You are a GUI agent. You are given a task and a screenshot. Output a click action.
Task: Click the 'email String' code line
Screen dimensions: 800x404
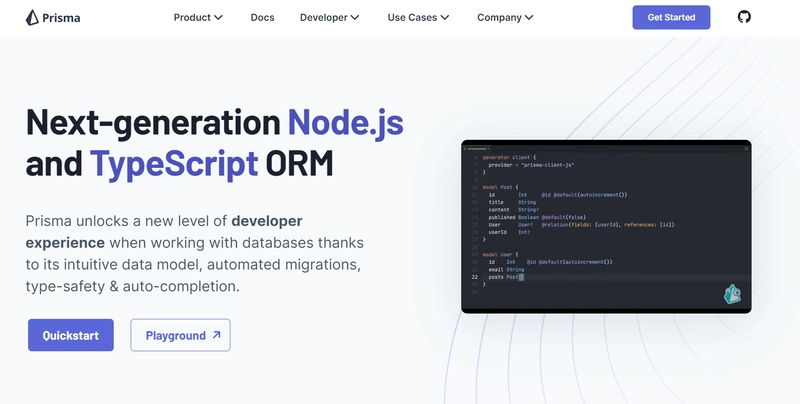506,269
